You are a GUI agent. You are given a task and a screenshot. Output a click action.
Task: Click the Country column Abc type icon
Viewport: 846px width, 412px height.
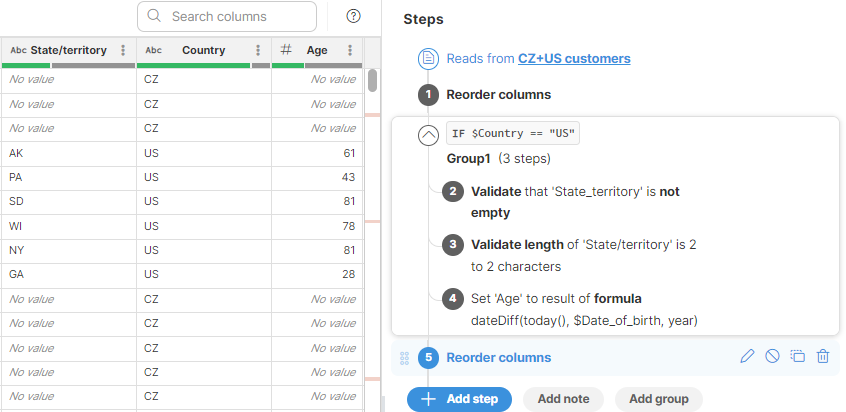[x=153, y=50]
